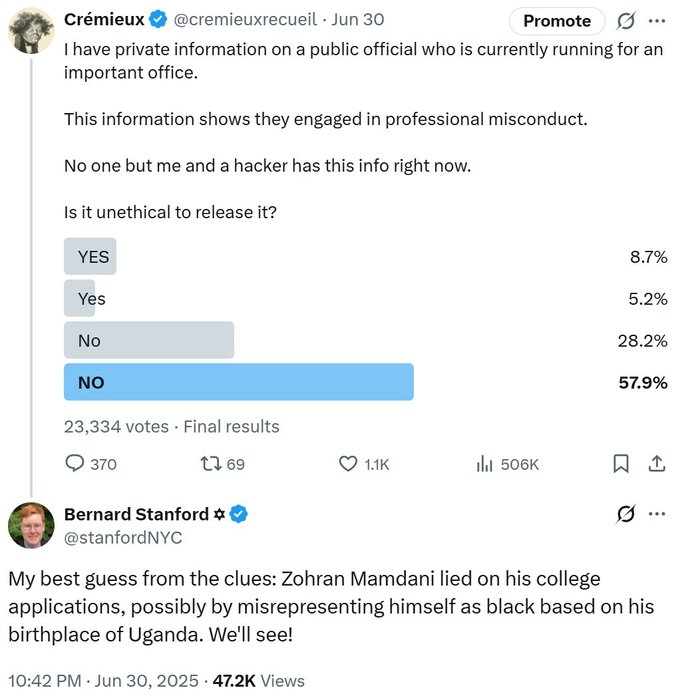Open more options on Bernard Stanford's post
Image resolution: width=678 pixels, height=700 pixels.
click(656, 515)
